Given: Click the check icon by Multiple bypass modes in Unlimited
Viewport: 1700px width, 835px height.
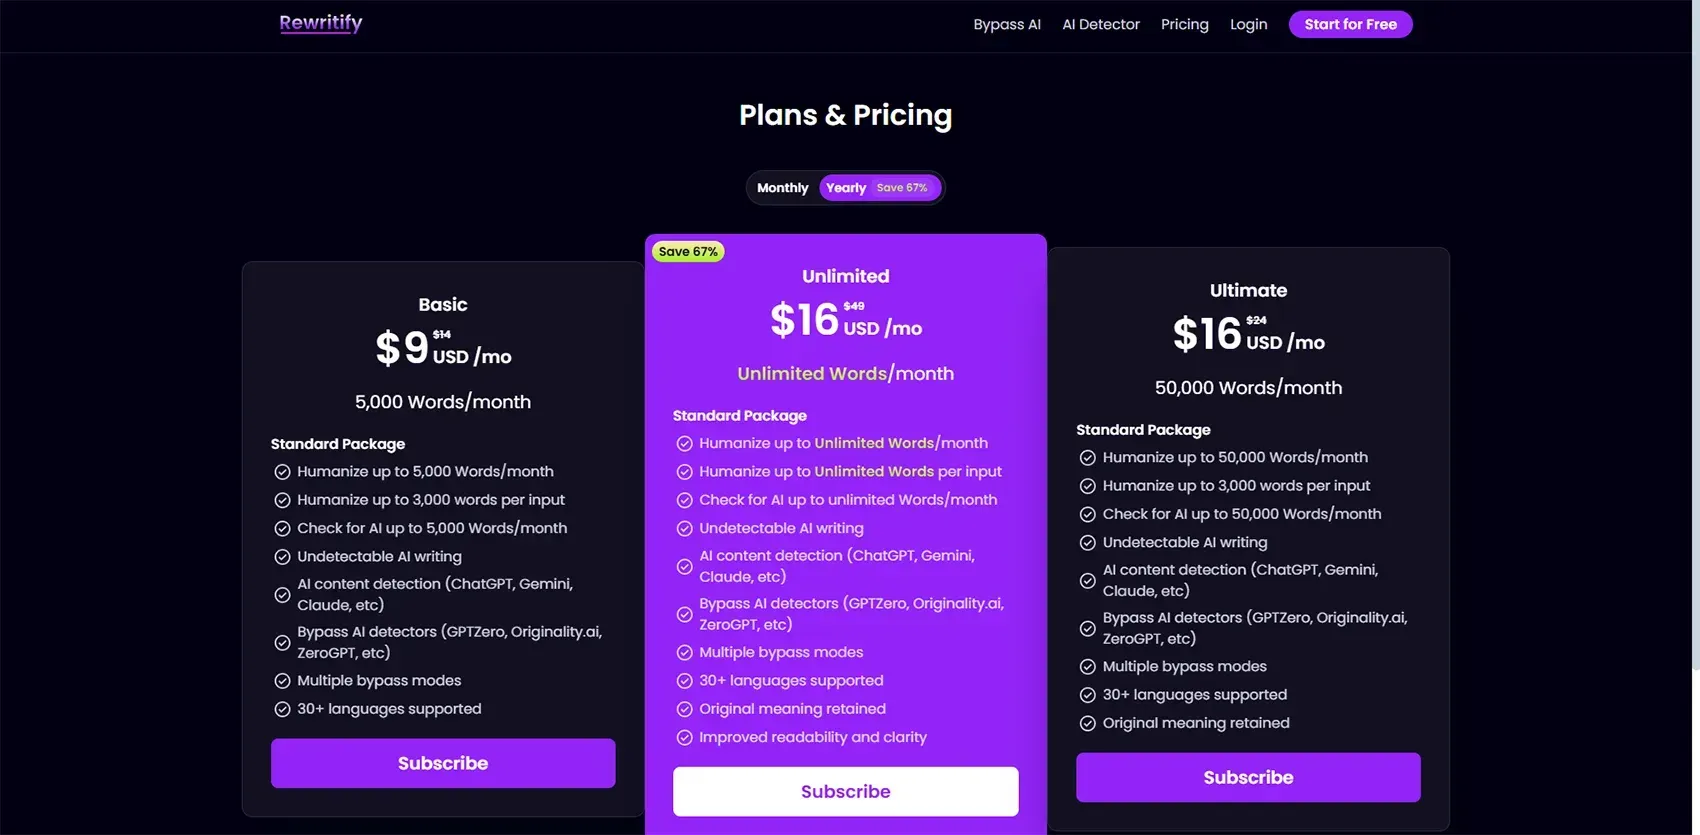Looking at the screenshot, I should click(684, 652).
